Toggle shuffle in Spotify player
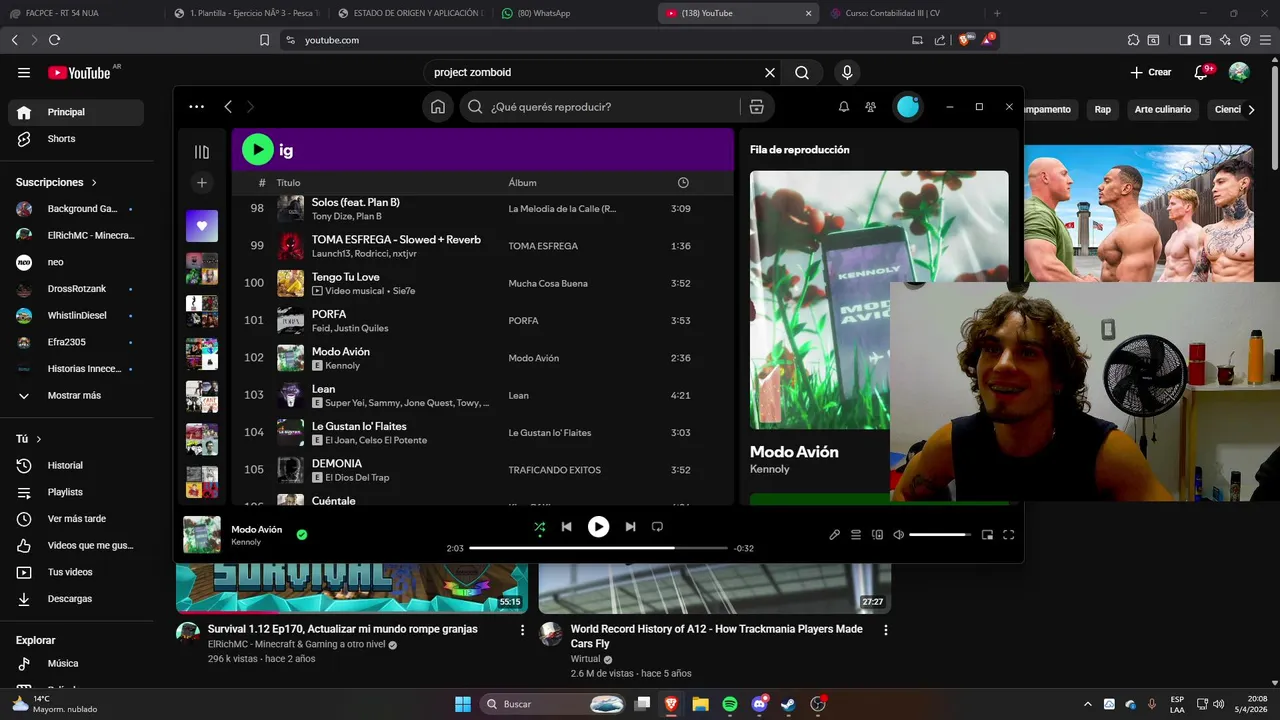Viewport: 1280px width, 720px height. pyautogui.click(x=540, y=527)
